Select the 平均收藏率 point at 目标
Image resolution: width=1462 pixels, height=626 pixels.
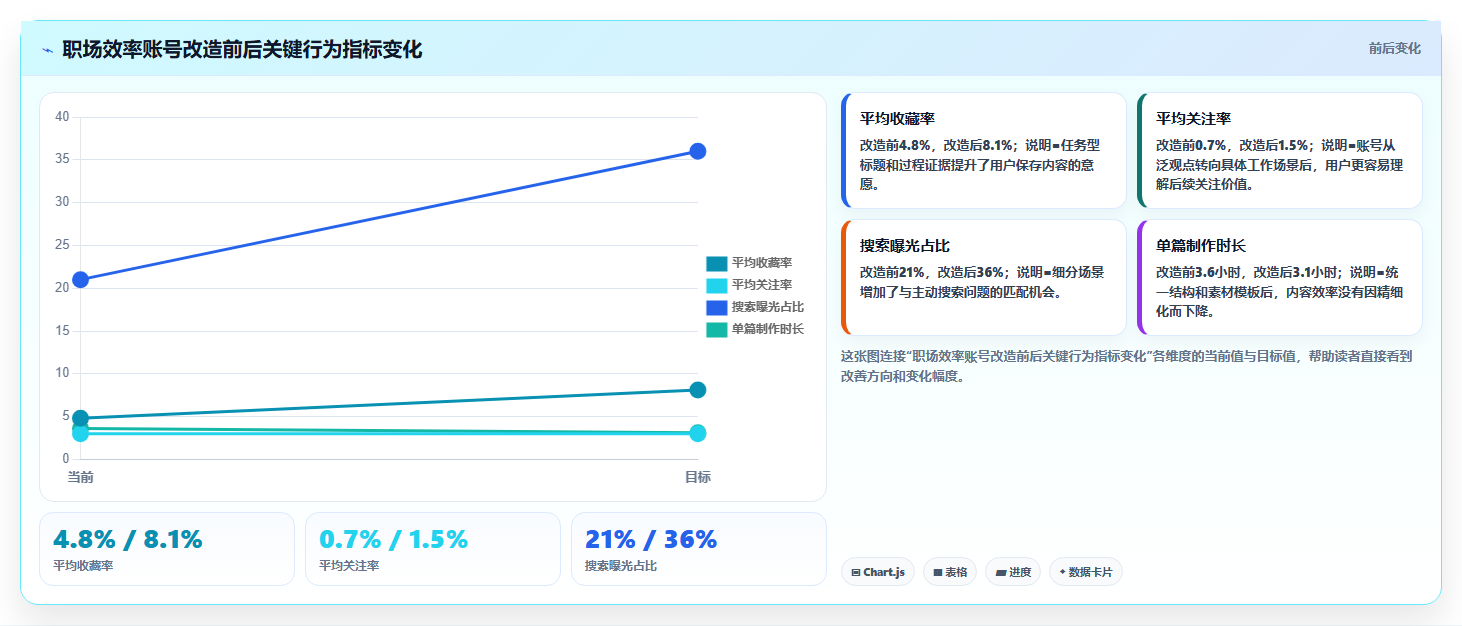[x=698, y=390]
